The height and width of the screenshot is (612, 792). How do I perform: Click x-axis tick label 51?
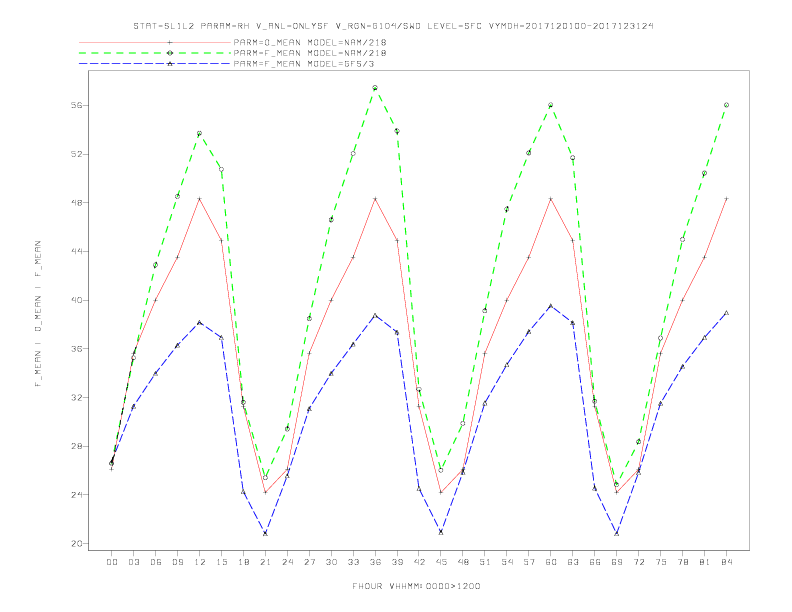coord(485,562)
